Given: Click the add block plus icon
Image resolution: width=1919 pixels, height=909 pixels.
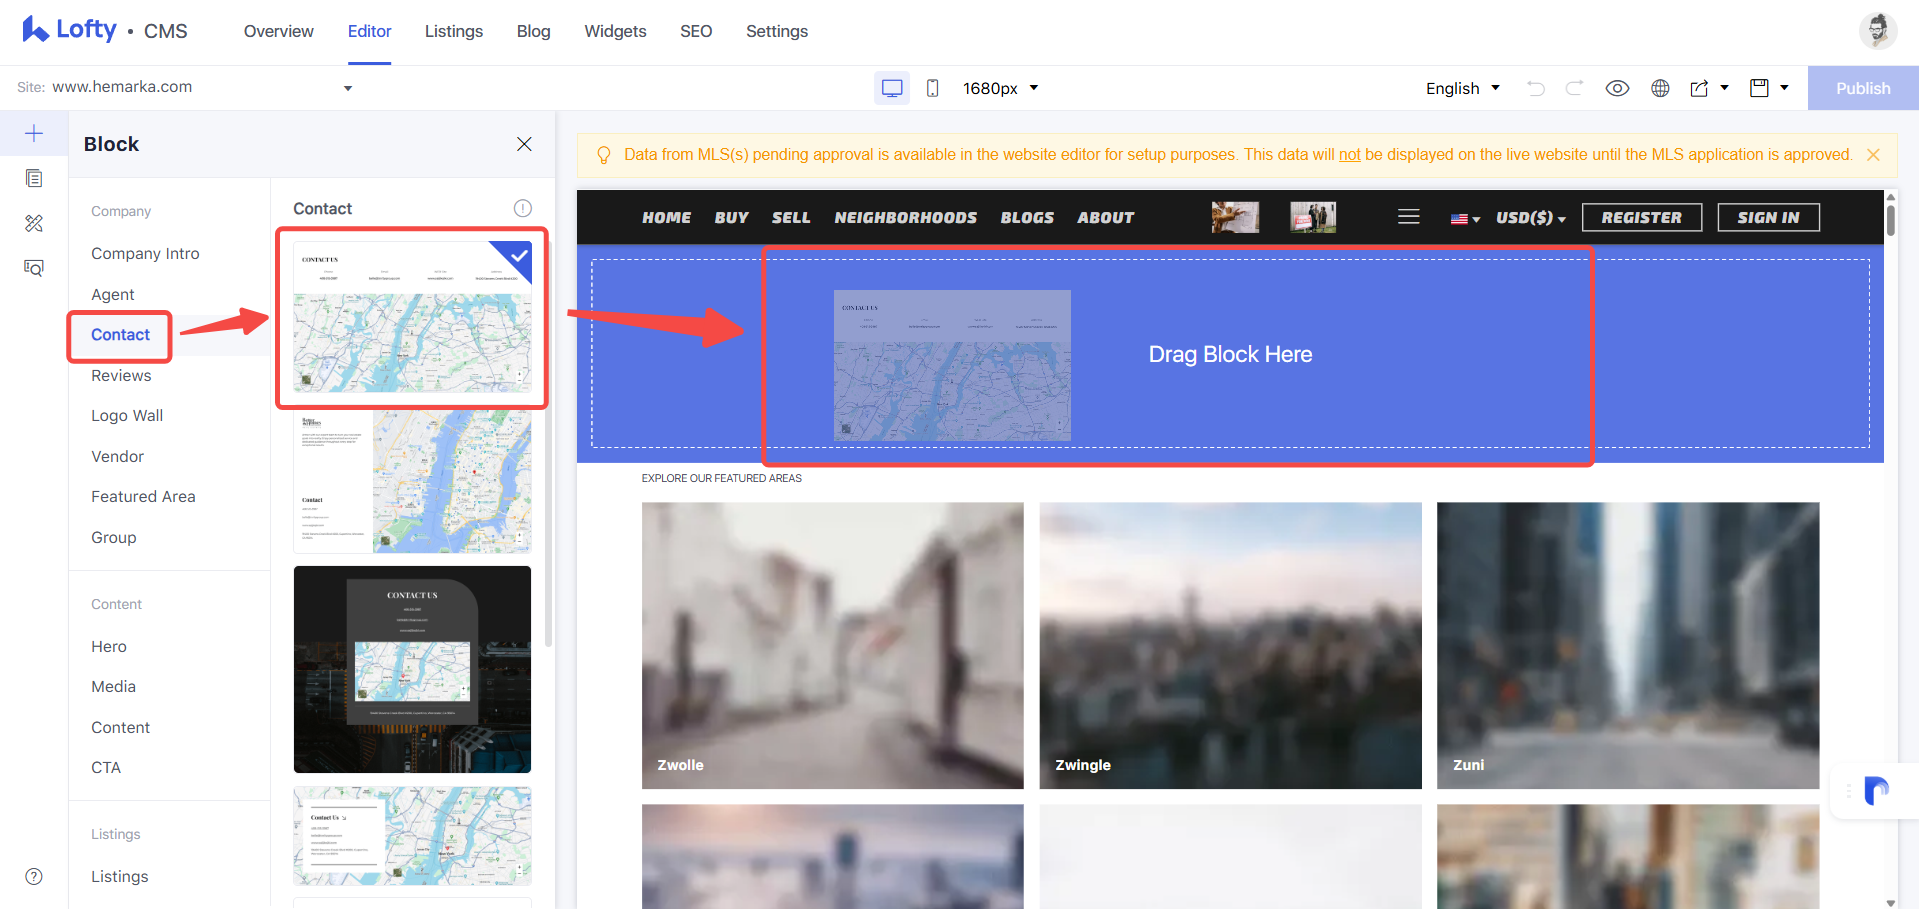Looking at the screenshot, I should [x=34, y=134].
